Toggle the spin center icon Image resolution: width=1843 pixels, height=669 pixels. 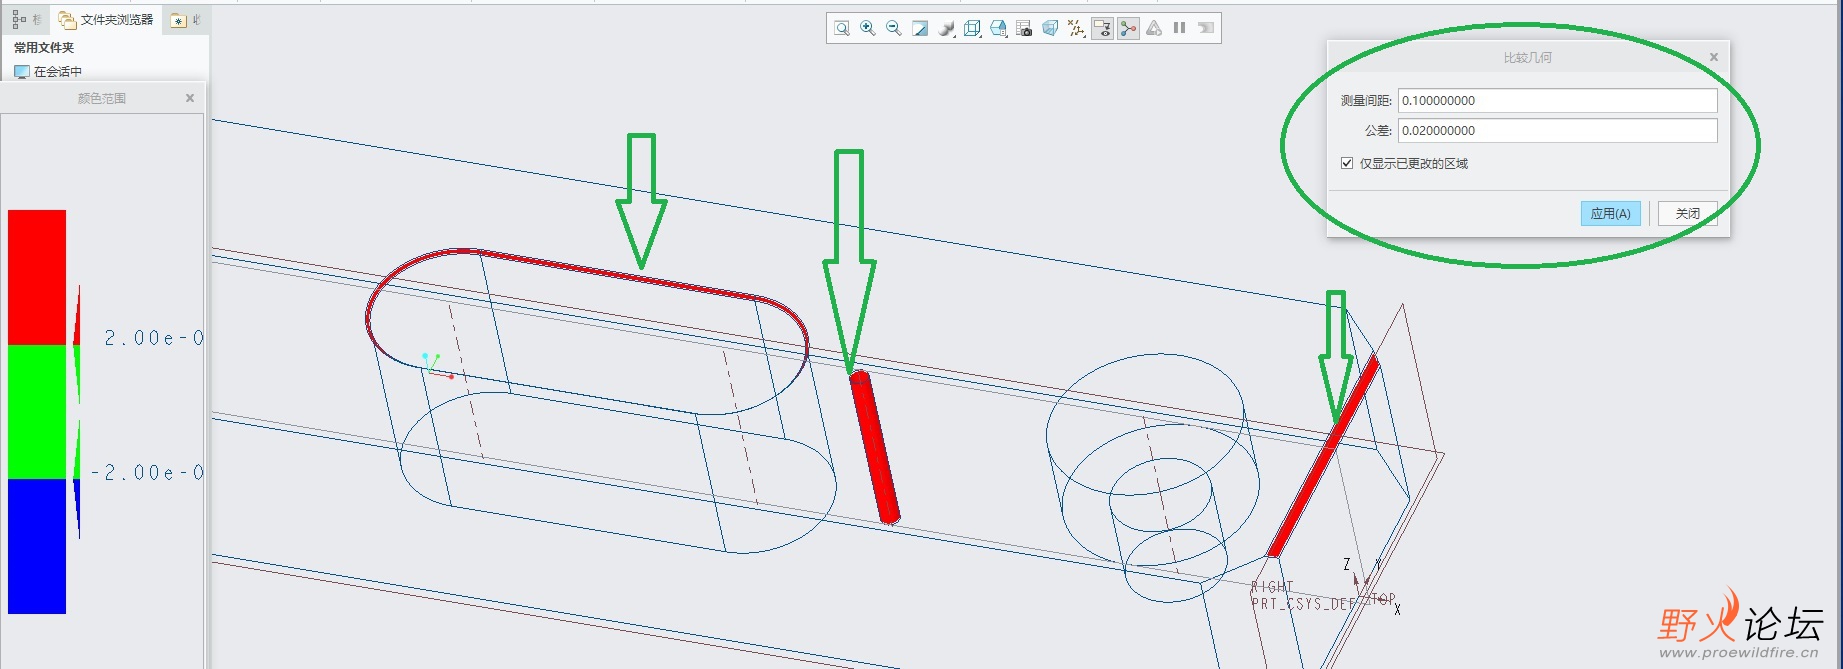pyautogui.click(x=1128, y=28)
